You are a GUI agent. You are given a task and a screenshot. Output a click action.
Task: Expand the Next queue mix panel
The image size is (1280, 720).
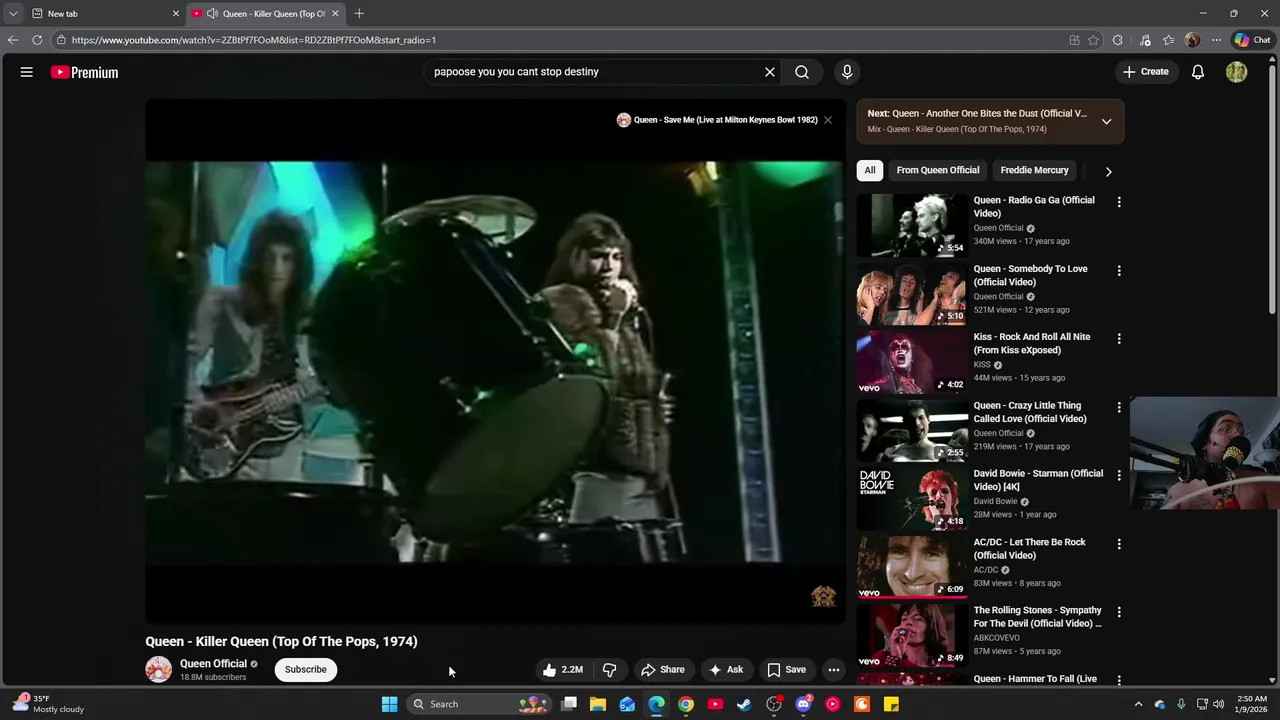[x=1106, y=121]
